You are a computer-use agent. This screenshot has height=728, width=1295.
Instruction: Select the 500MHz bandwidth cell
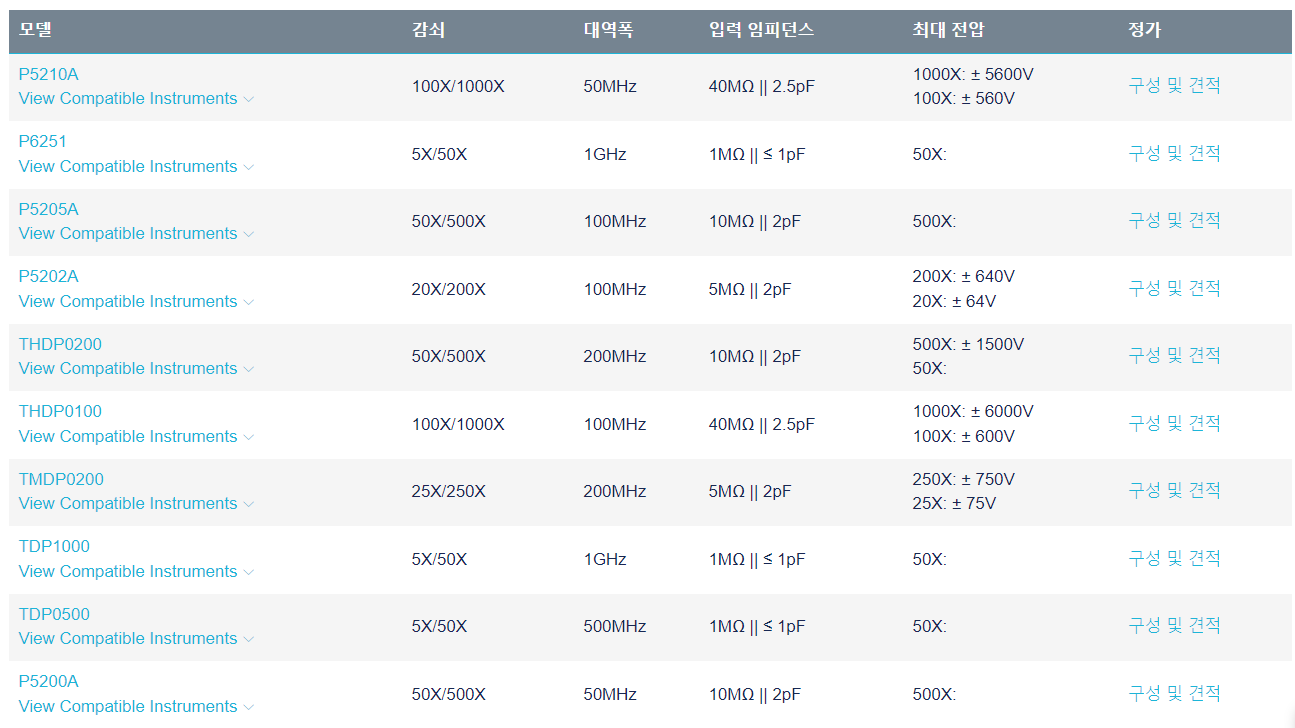(x=615, y=626)
